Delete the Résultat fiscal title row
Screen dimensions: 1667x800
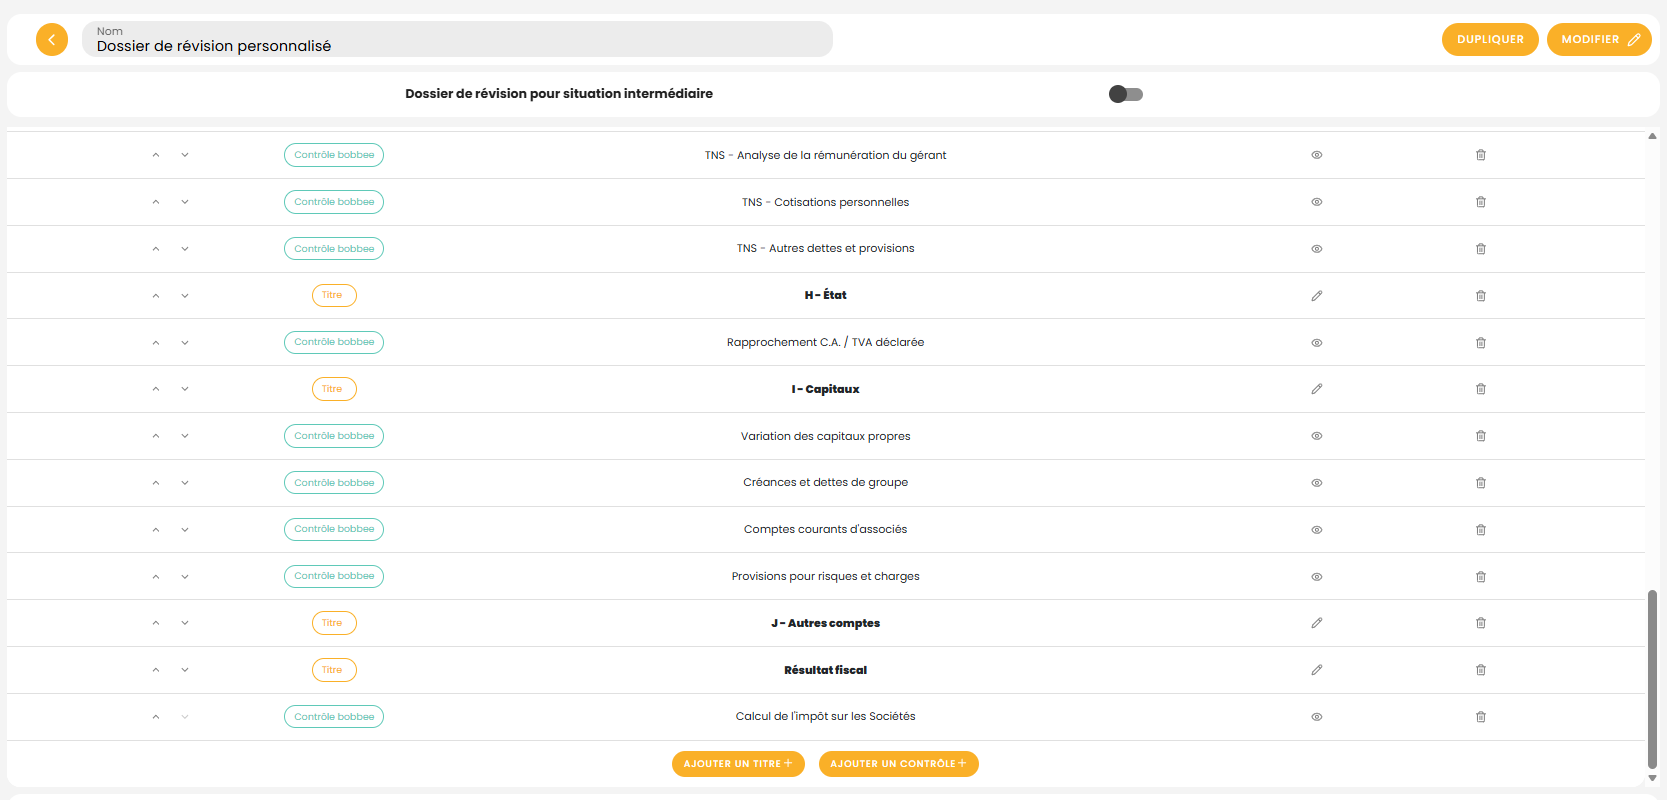pos(1481,670)
